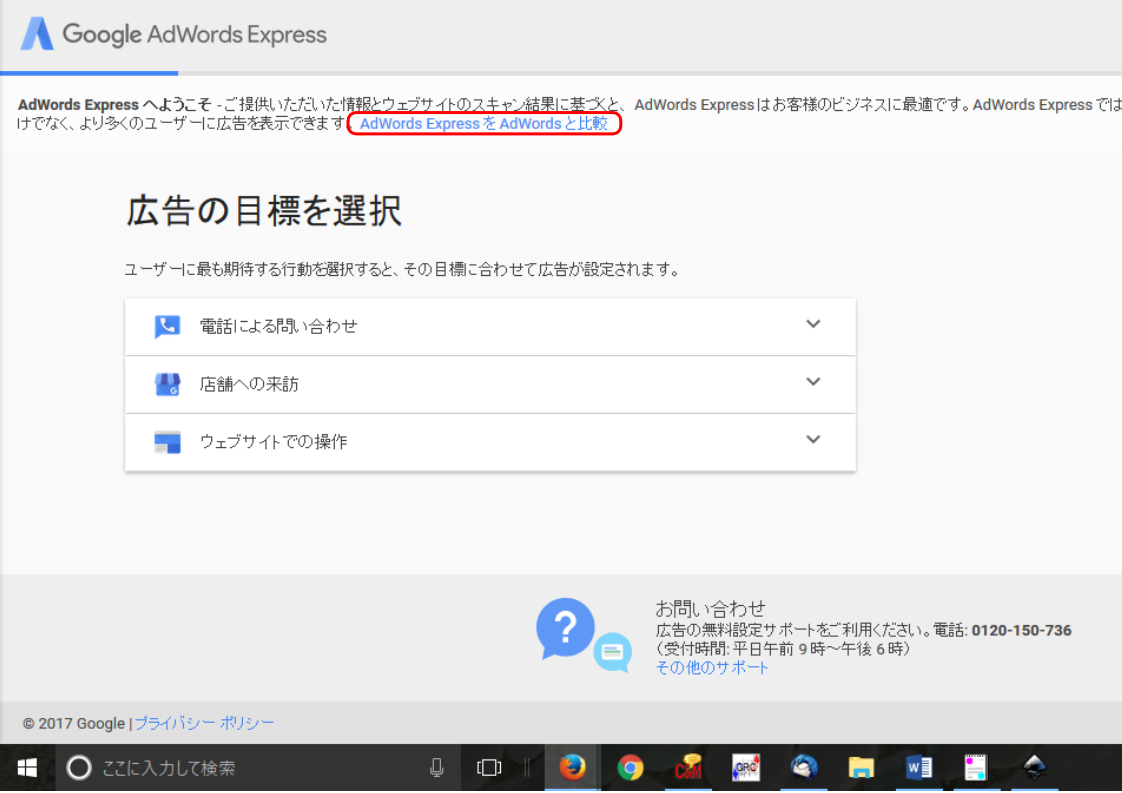Click the Google AdWords Express logo icon
Viewport: 1122px width, 793px height.
coord(37,34)
